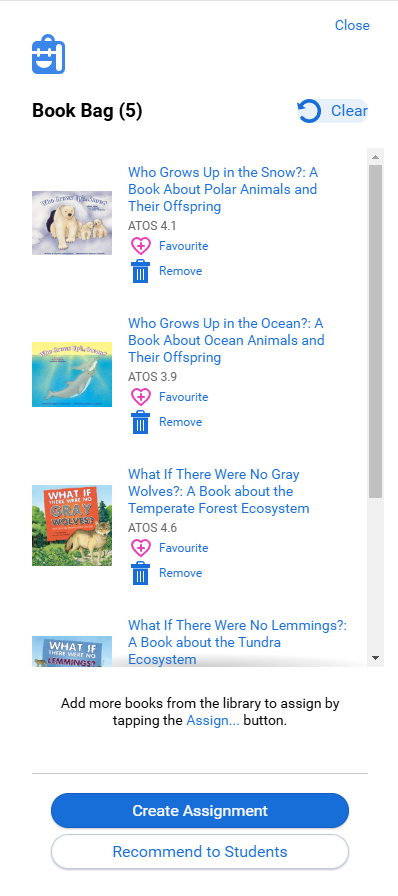This screenshot has width=398, height=896.
Task: Toggle favourite heart for Ocean book
Action: point(141,397)
